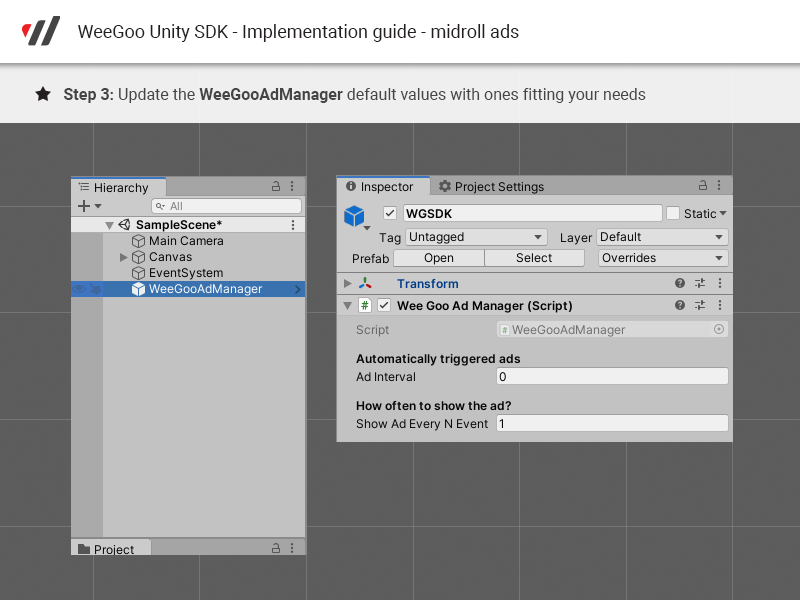
Task: Expand the Transform component foldout
Action: click(x=347, y=283)
